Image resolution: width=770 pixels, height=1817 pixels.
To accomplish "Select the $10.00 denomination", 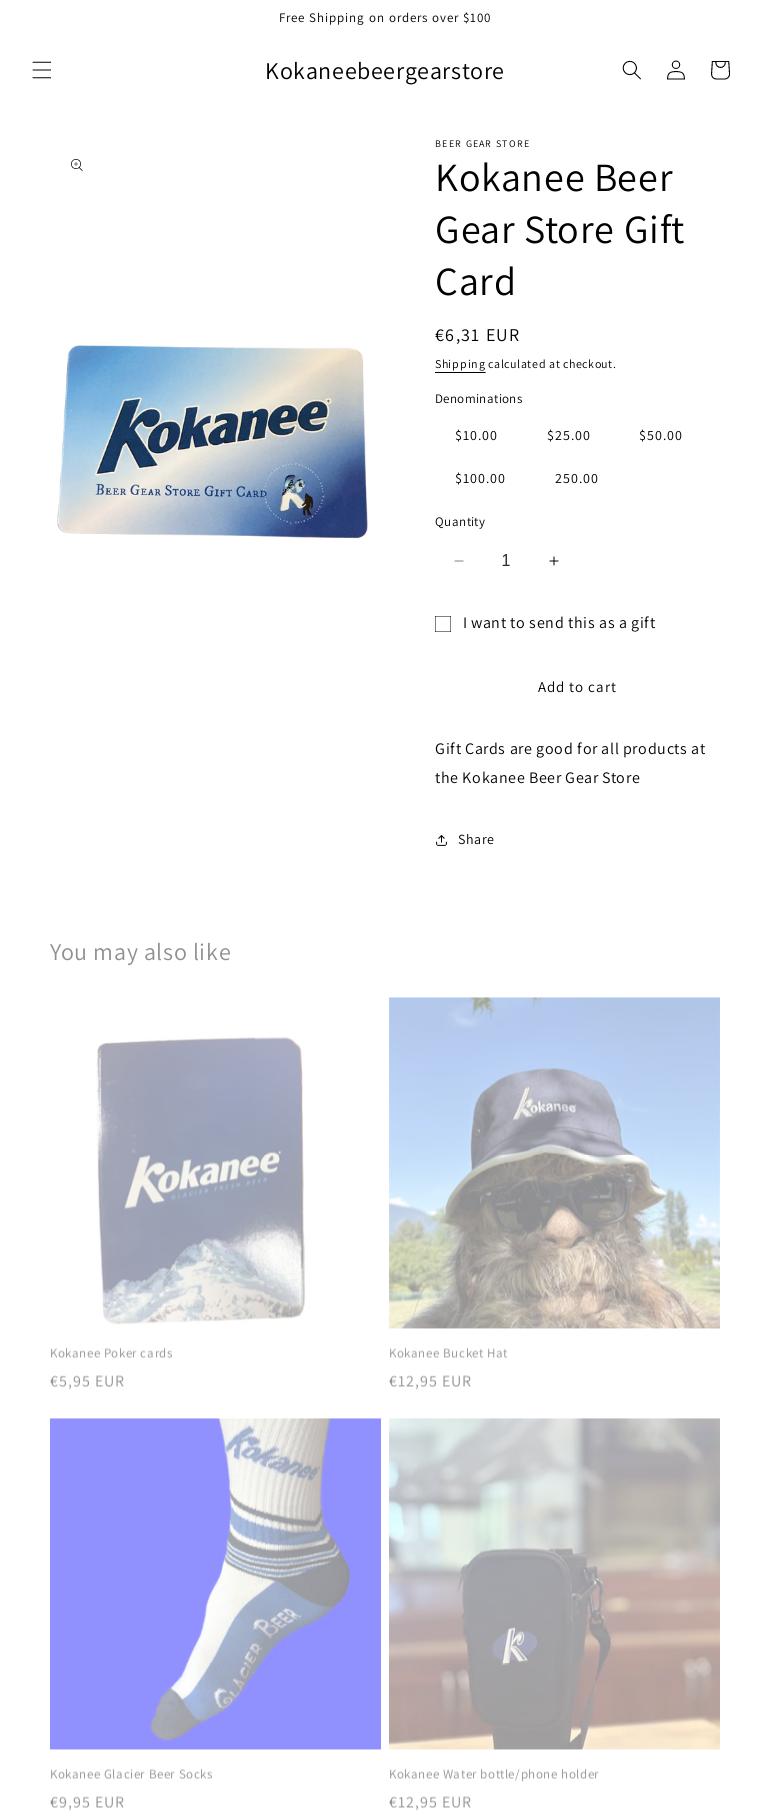I will tap(476, 436).
